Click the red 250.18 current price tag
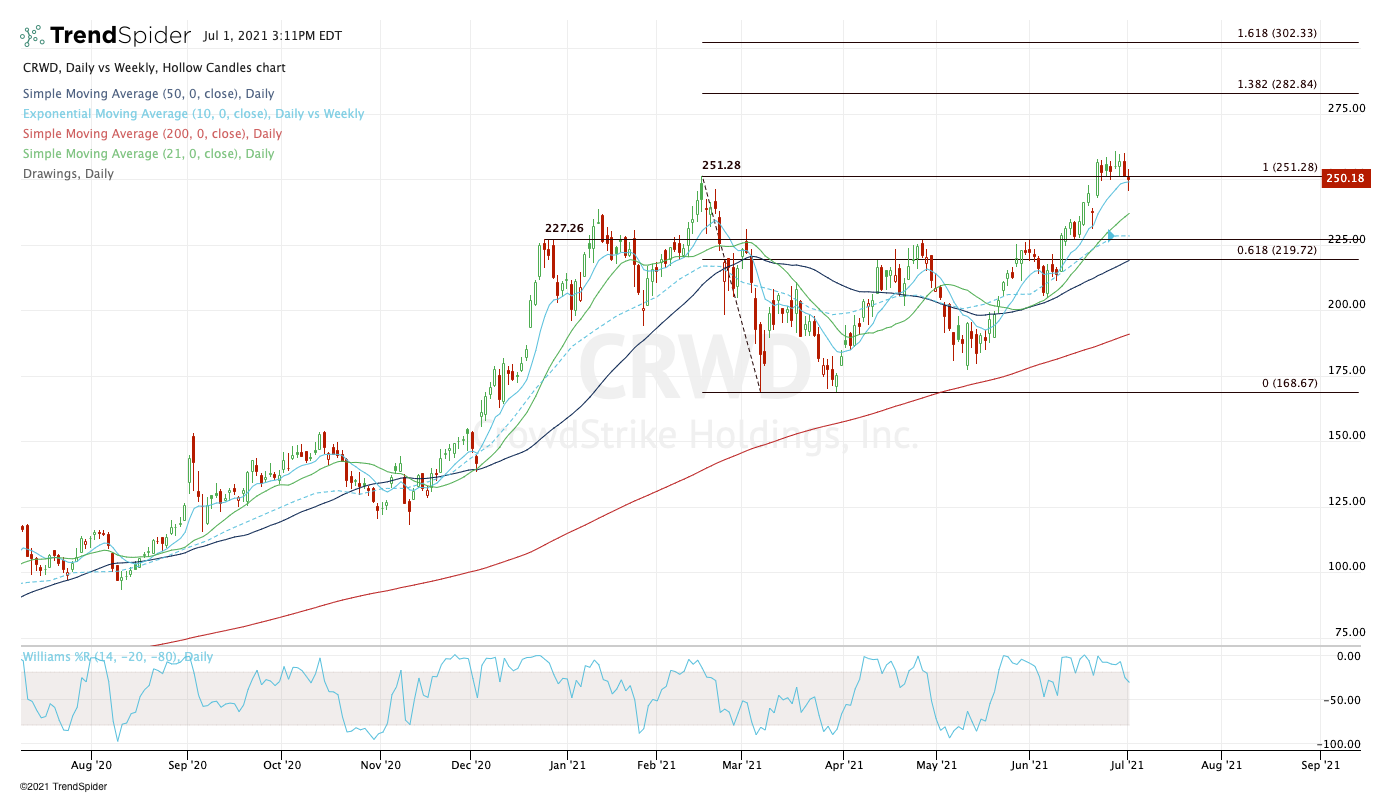The height and width of the screenshot is (796, 1391). tap(1344, 178)
